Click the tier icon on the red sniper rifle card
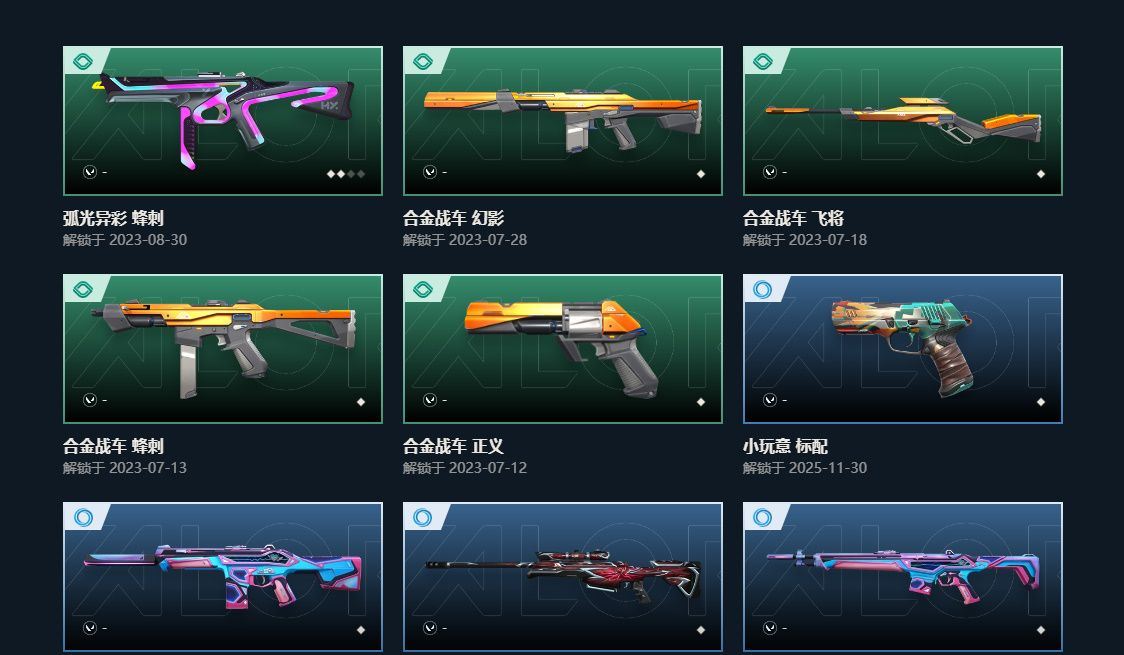This screenshot has height=655, width=1124. pyautogui.click(x=423, y=517)
